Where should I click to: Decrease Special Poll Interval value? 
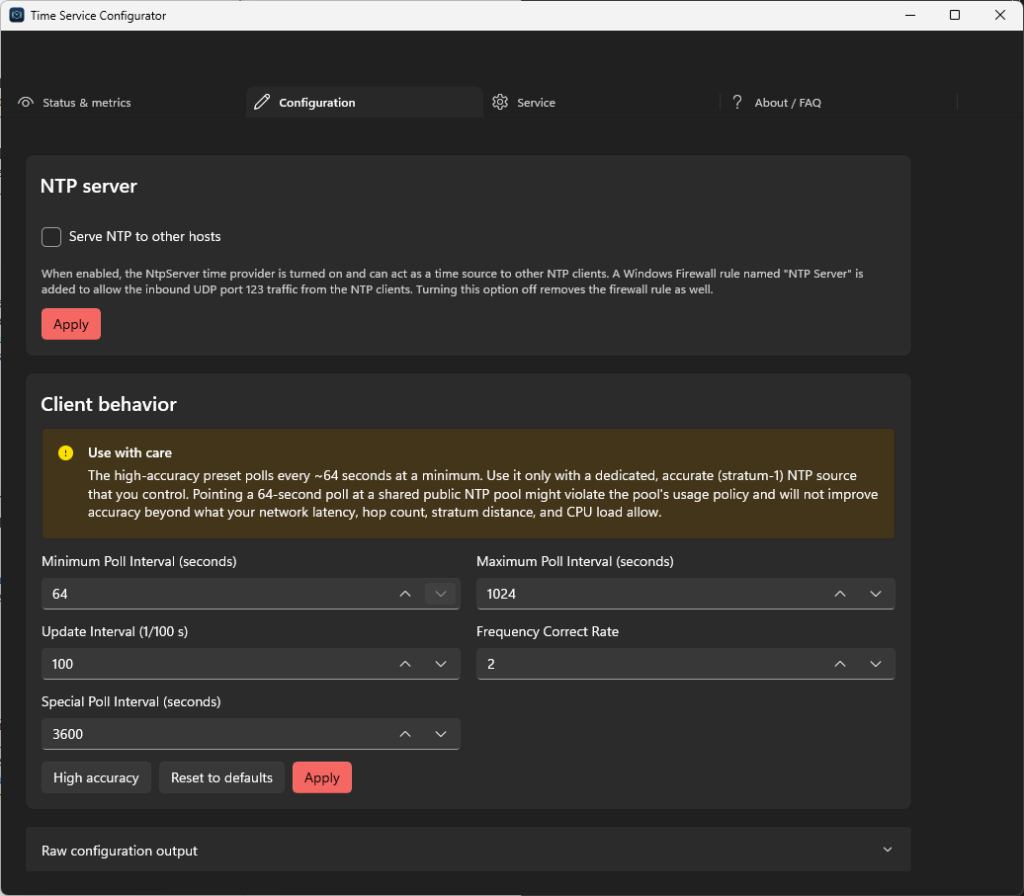pos(441,733)
